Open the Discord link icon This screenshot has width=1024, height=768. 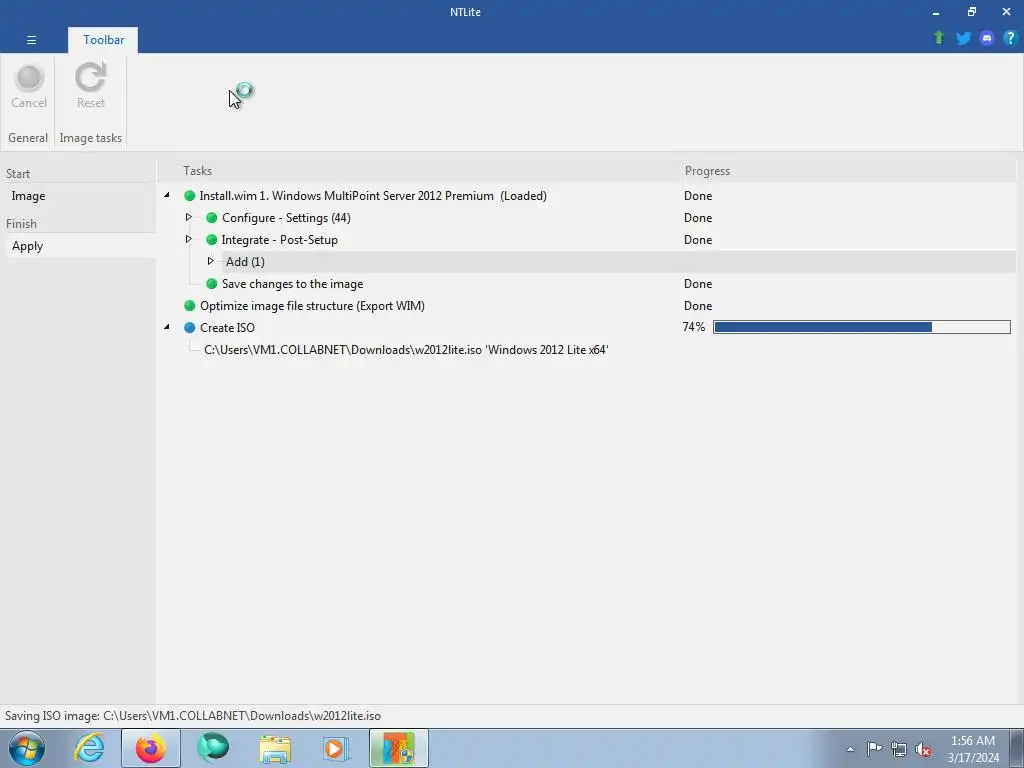pos(987,38)
